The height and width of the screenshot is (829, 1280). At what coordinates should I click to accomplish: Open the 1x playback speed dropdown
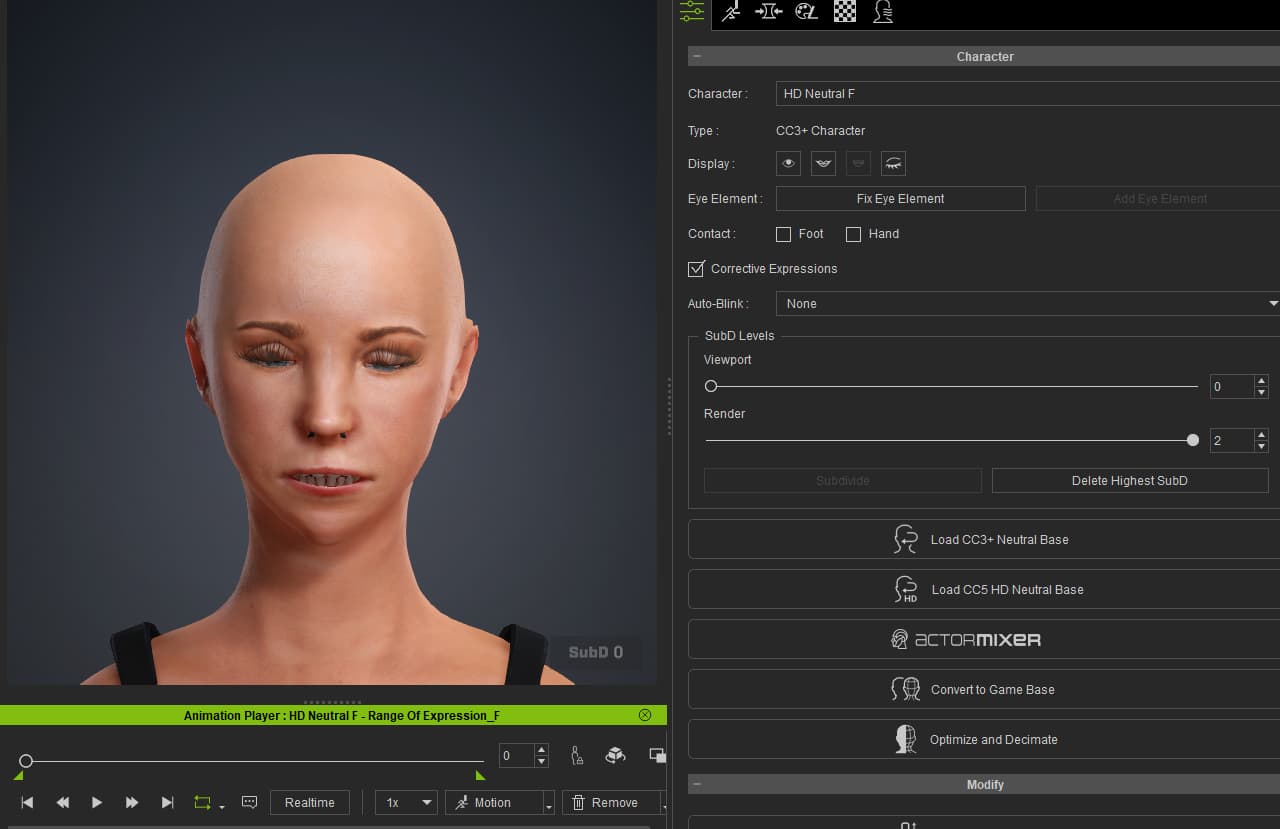pyautogui.click(x=406, y=802)
